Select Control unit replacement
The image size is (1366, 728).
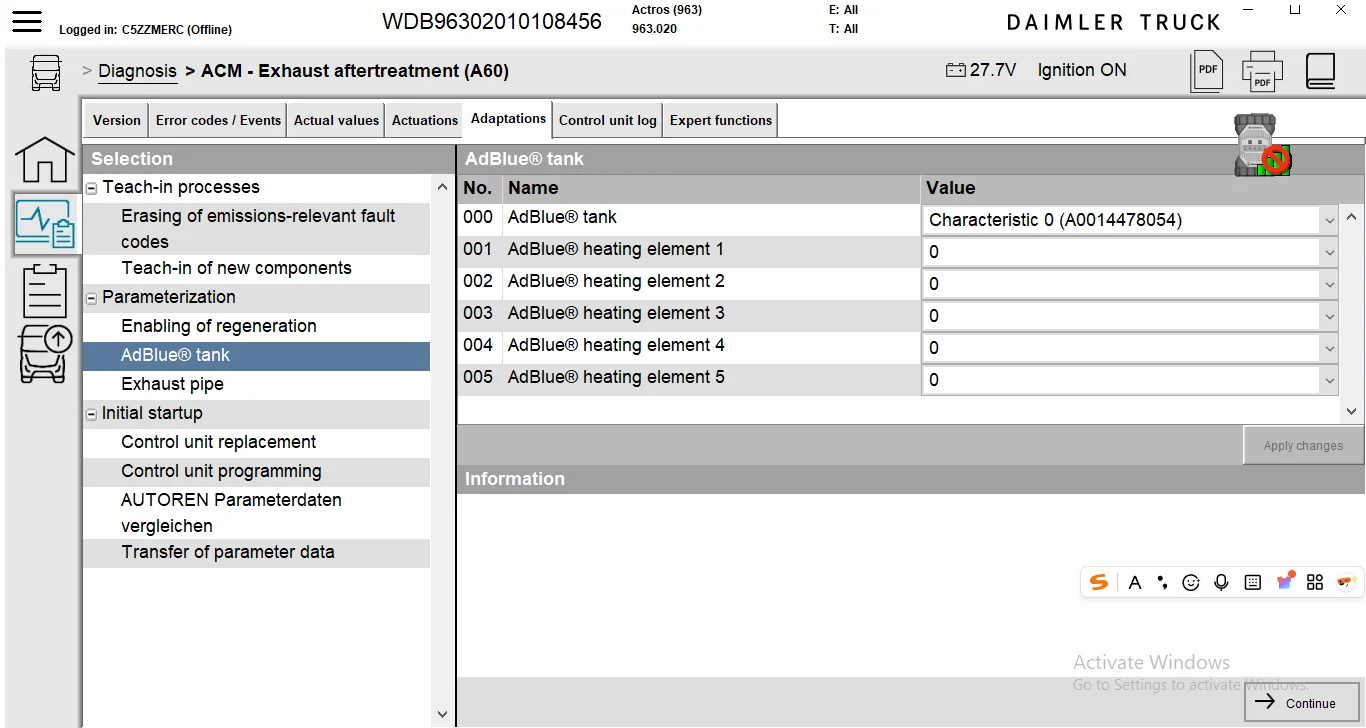[x=257, y=442]
